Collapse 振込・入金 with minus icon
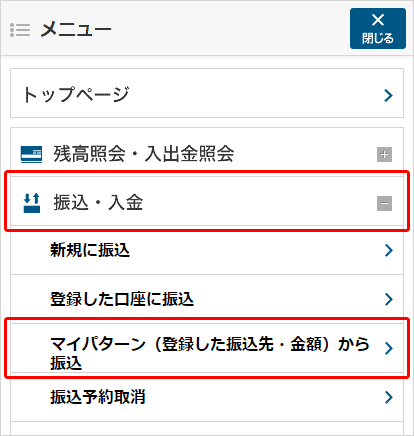 384,203
